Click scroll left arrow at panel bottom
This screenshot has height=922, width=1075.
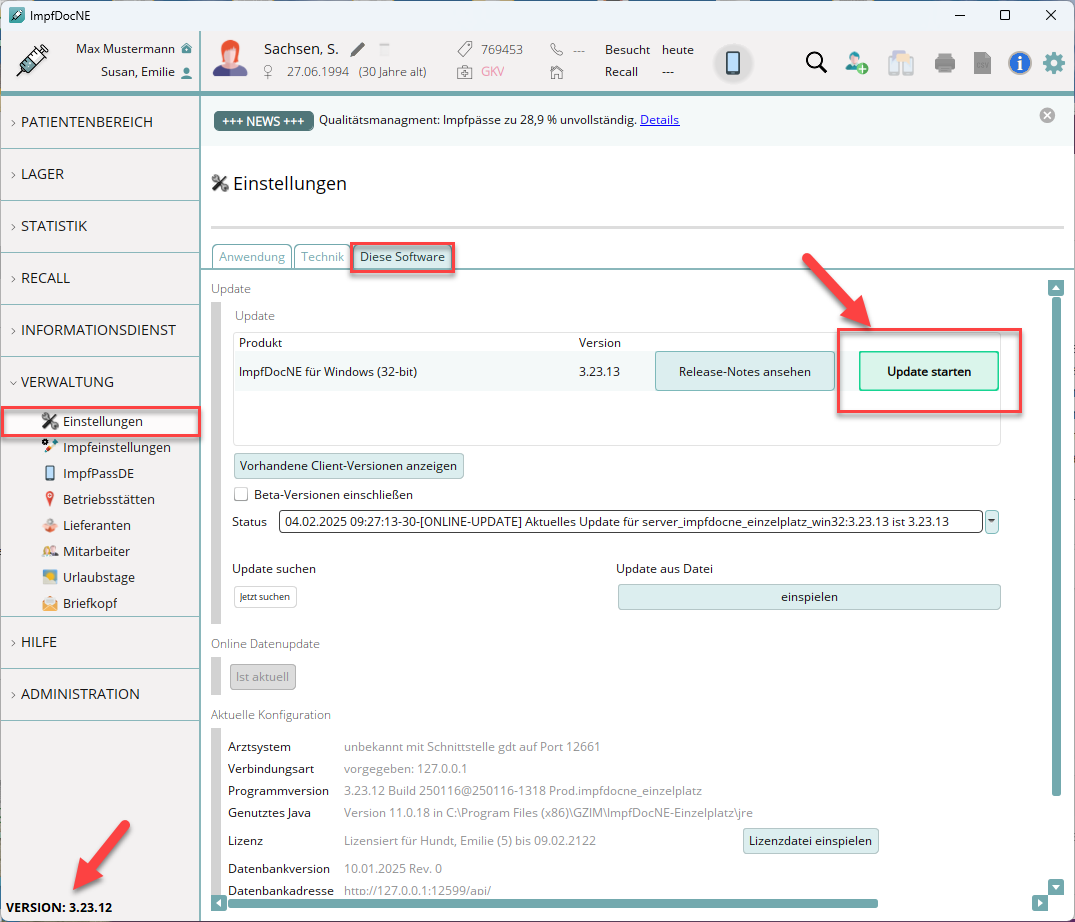pyautogui.click(x=219, y=903)
